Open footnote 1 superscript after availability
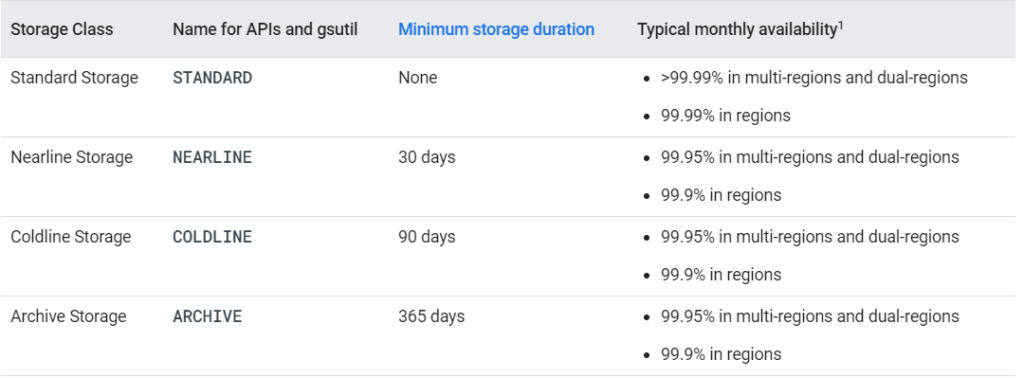The width and height of the screenshot is (1024, 378). 839,25
